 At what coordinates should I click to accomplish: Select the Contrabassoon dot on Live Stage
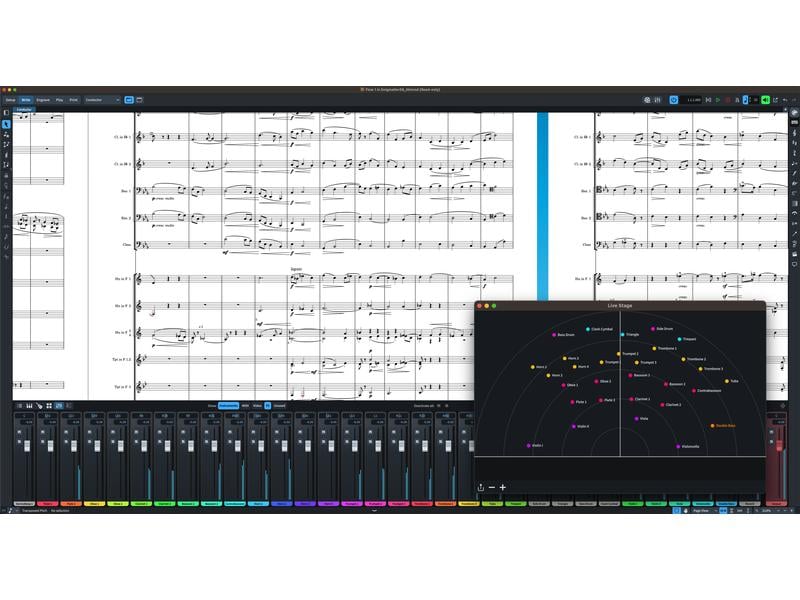click(x=694, y=391)
